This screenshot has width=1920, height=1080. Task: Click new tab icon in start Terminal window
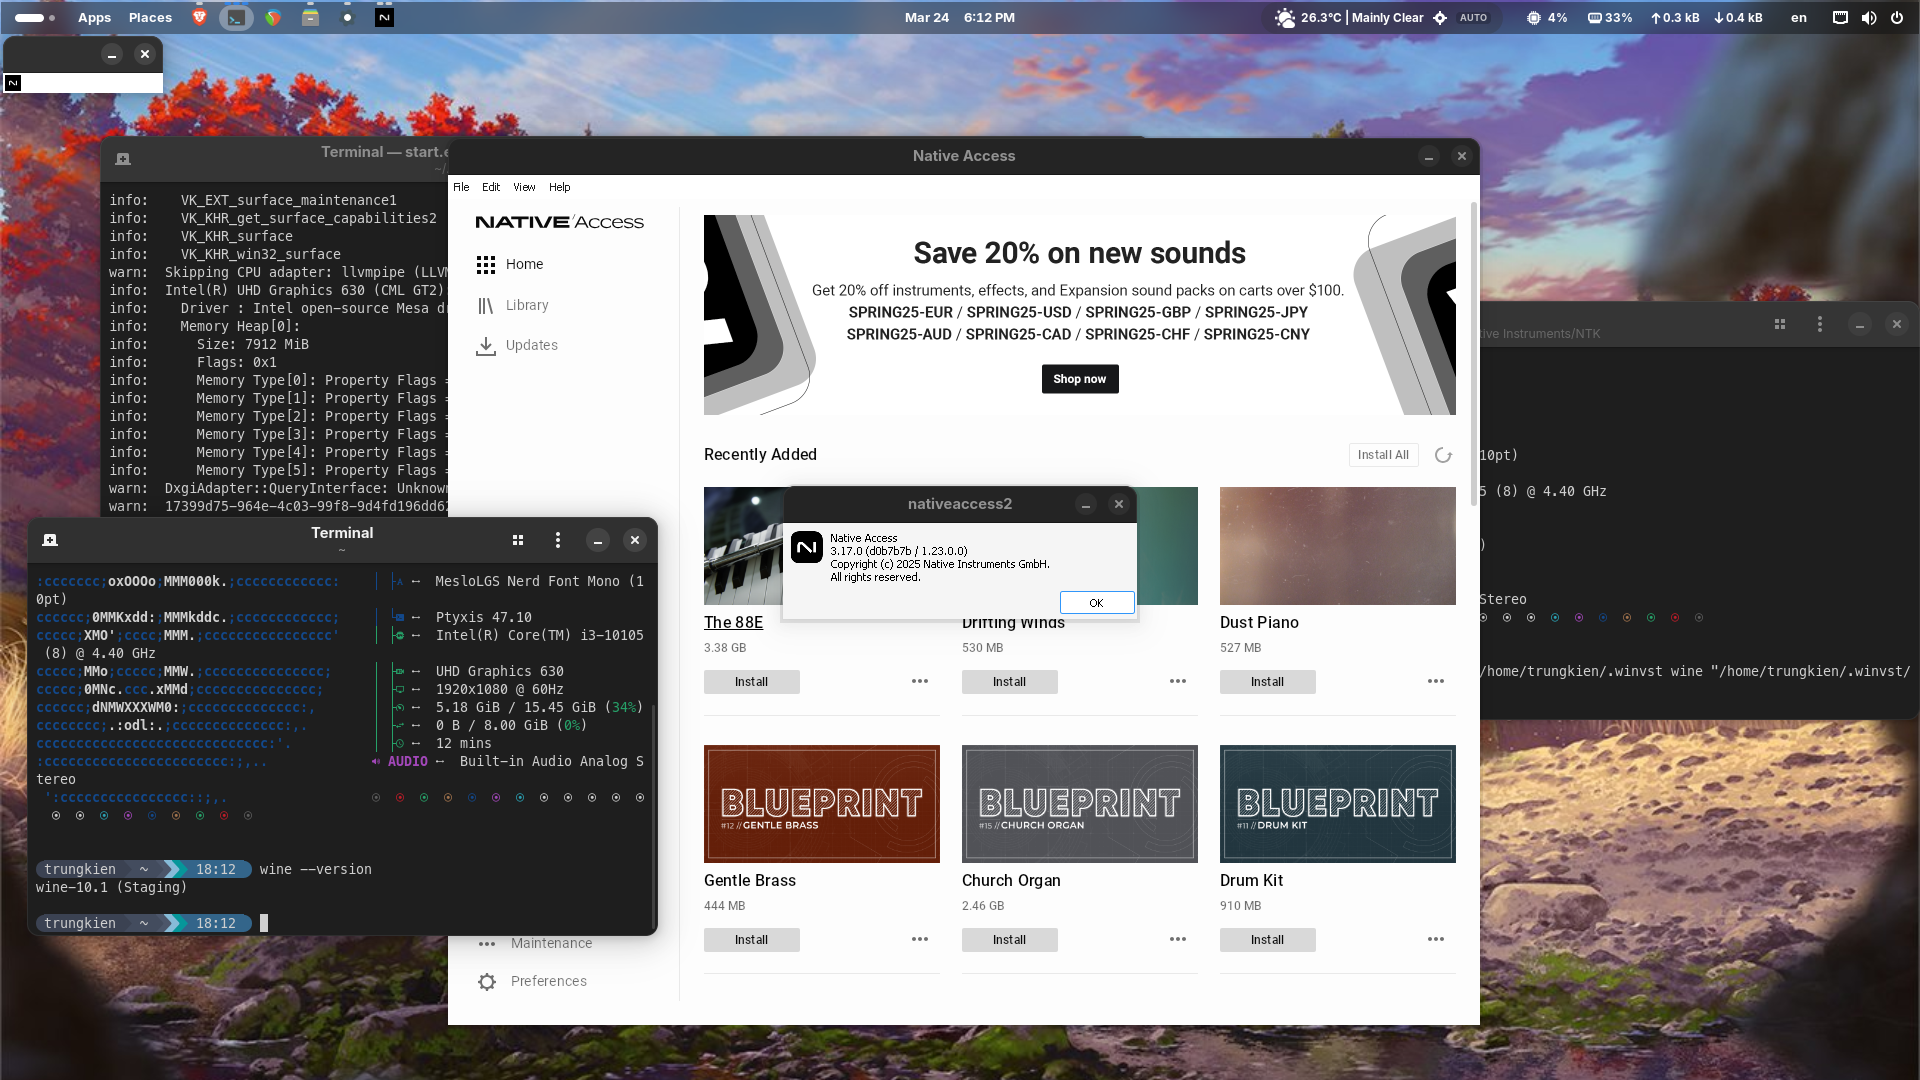coord(123,159)
